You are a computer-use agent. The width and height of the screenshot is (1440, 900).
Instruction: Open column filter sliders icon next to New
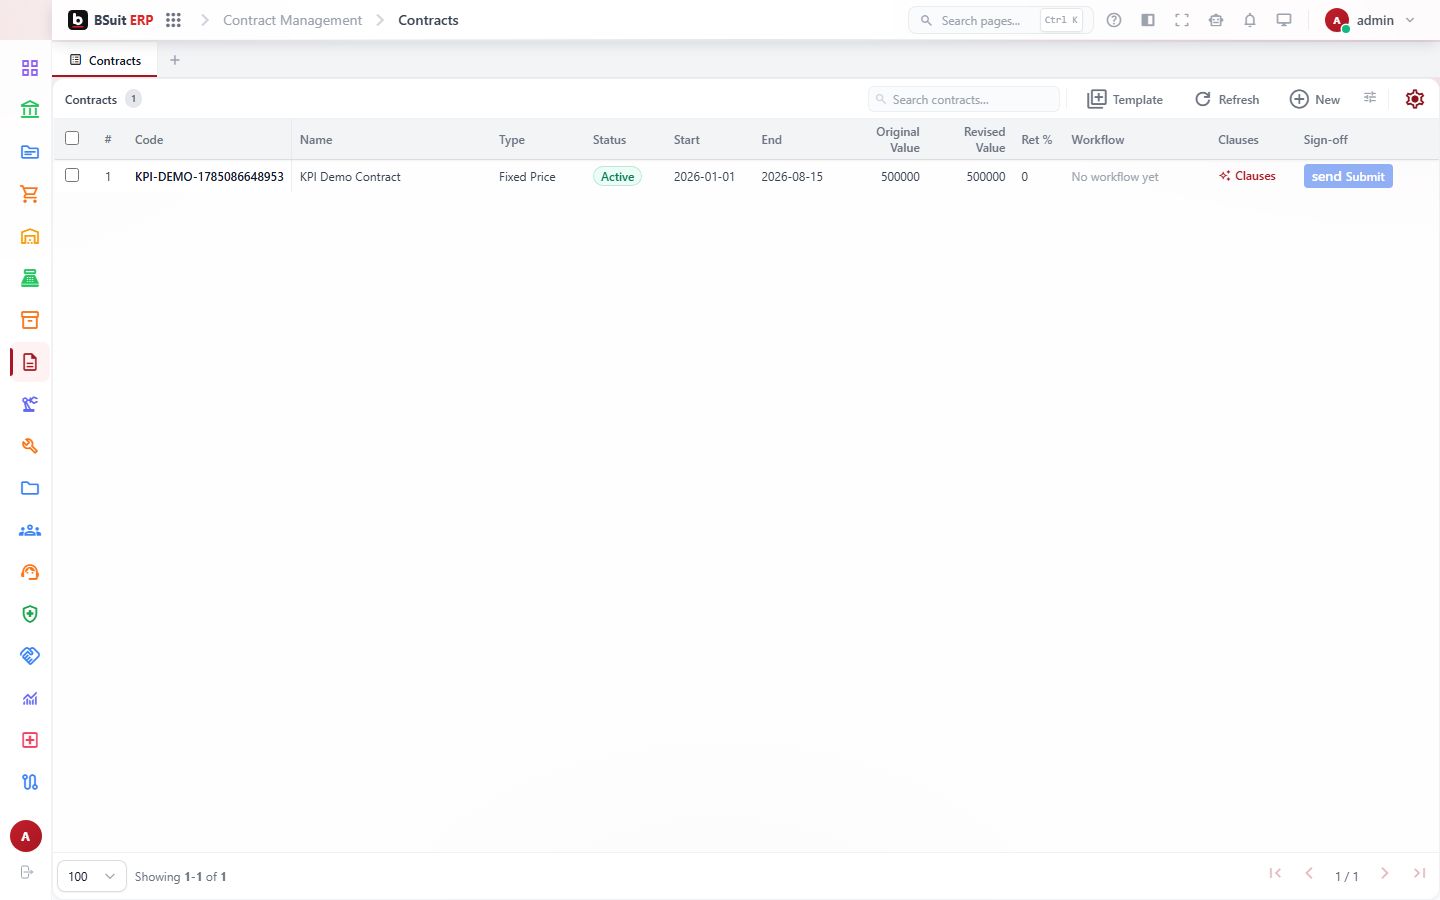[x=1370, y=98]
